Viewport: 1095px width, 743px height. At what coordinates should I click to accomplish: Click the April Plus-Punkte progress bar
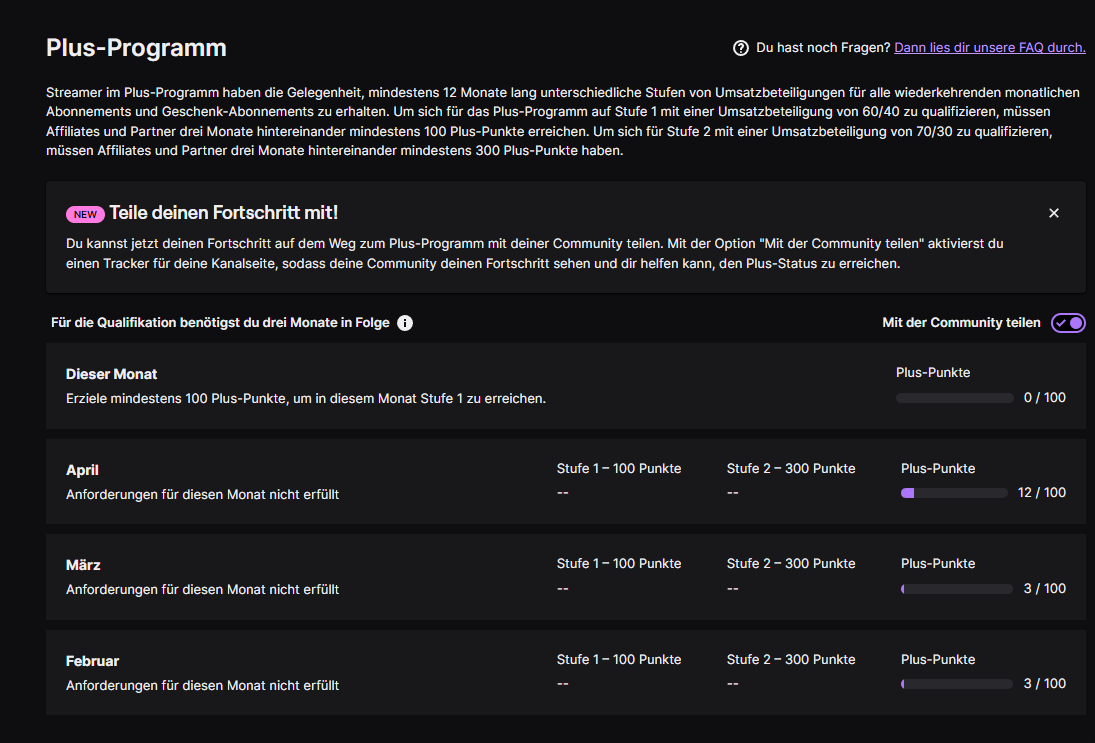[x=954, y=493]
